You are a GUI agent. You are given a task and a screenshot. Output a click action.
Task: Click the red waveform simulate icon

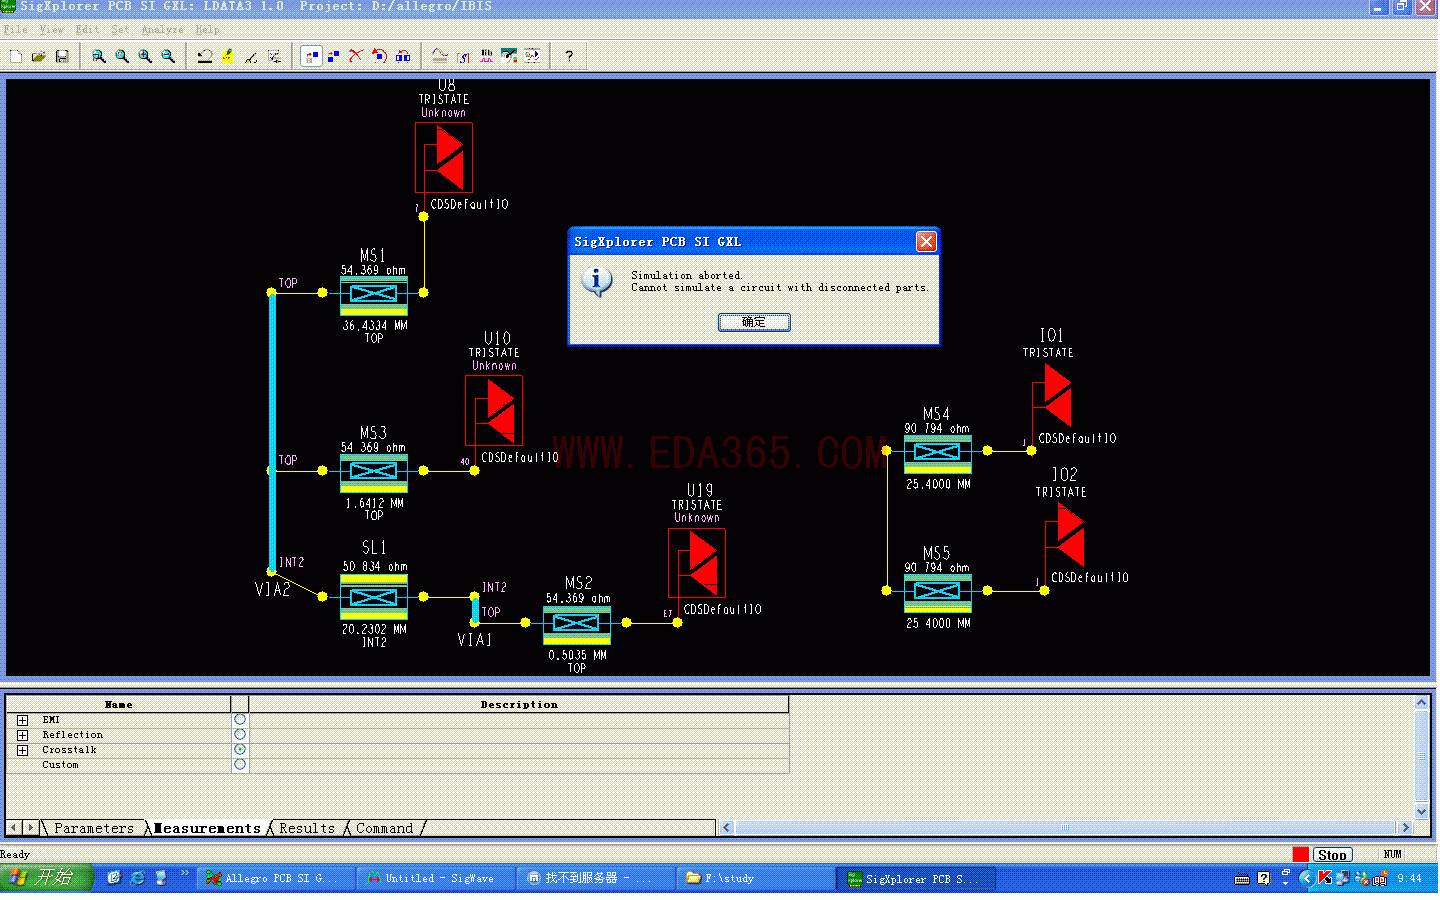(440, 56)
